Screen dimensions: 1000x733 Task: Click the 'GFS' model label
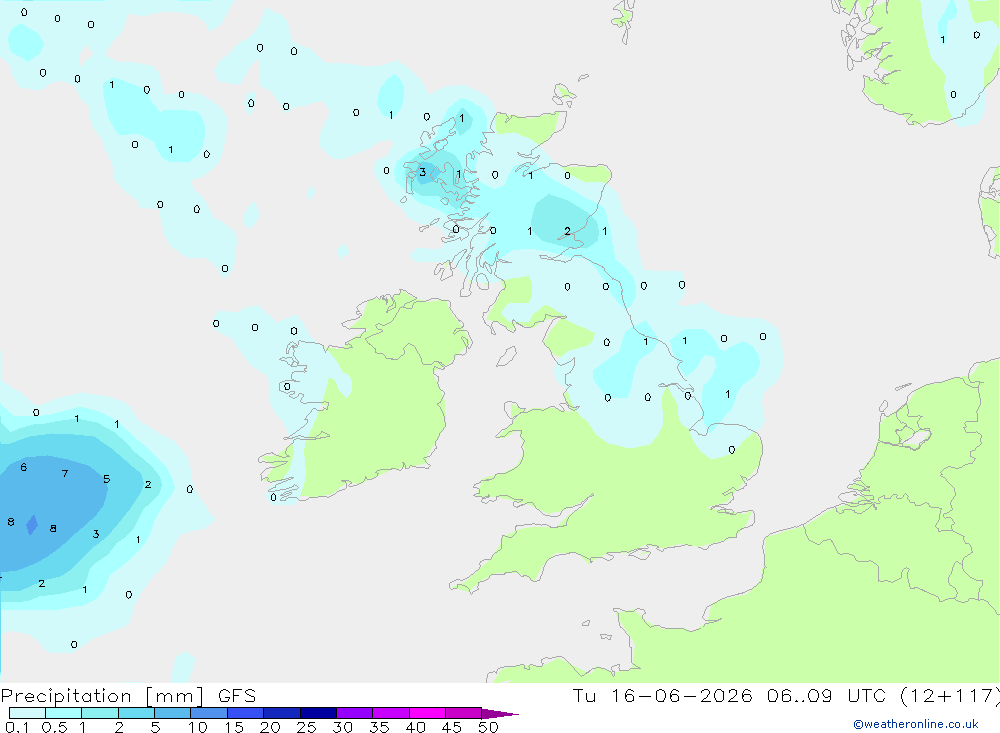click(x=237, y=696)
